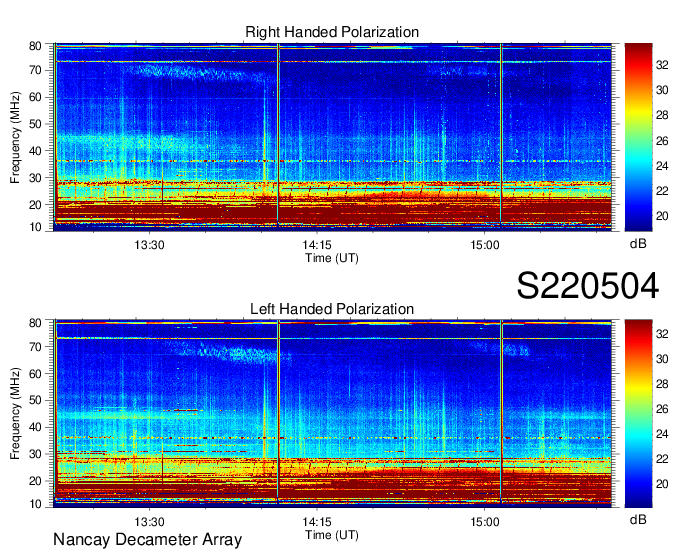
Task: Click the 15:00 tick label under the top plot
Action: 484,245
